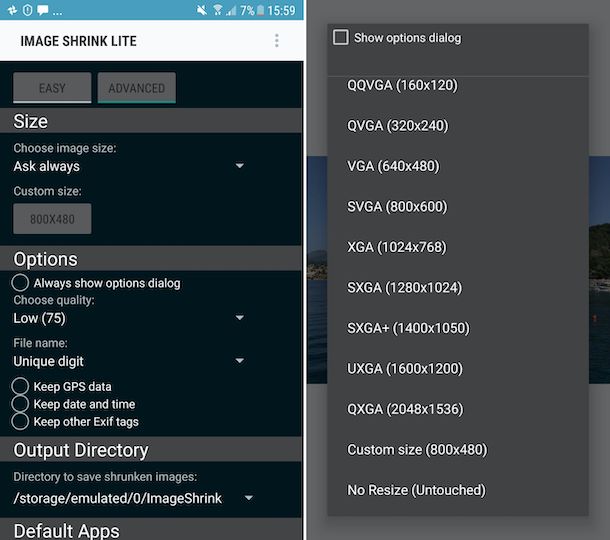The width and height of the screenshot is (610, 540).
Task: Click the 15:59 clock in status bar
Action: pos(281,10)
